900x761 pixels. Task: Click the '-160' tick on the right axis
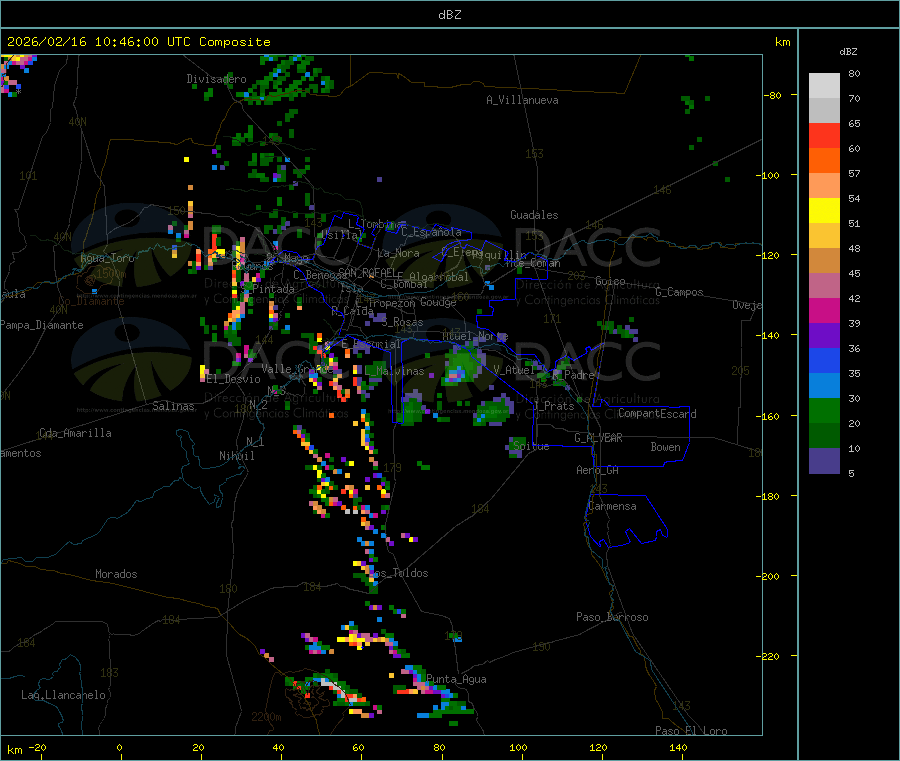click(x=769, y=416)
